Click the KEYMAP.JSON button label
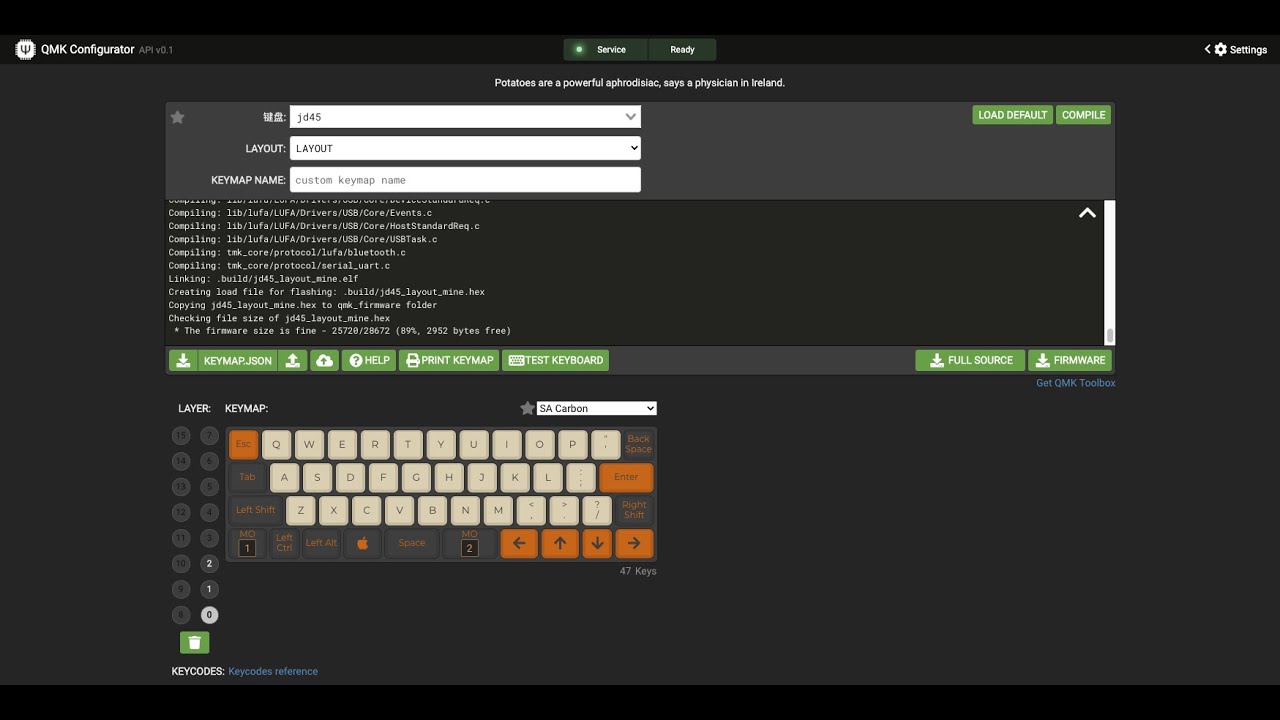Image resolution: width=1280 pixels, height=720 pixels. click(237, 360)
